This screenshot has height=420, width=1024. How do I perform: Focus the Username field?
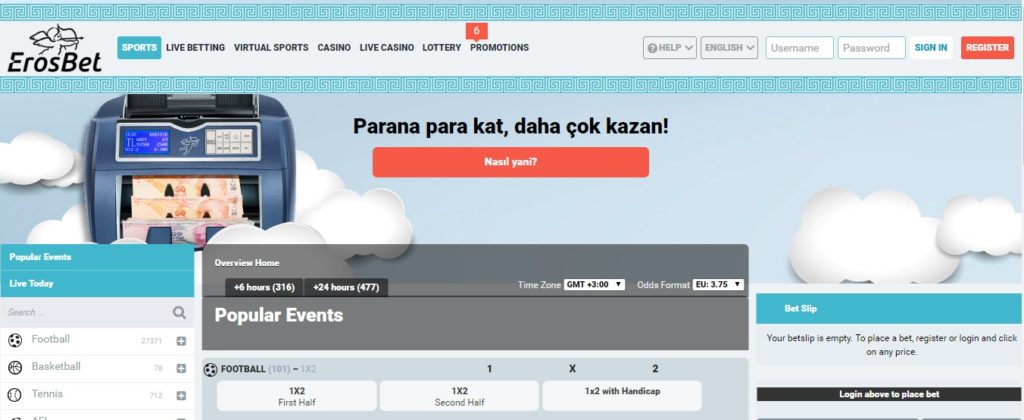point(799,48)
